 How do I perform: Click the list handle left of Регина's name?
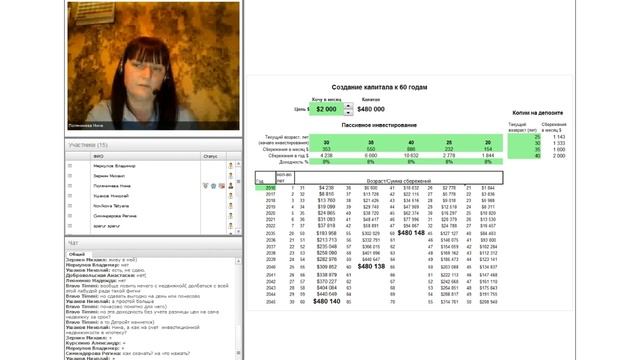[x=70, y=216]
